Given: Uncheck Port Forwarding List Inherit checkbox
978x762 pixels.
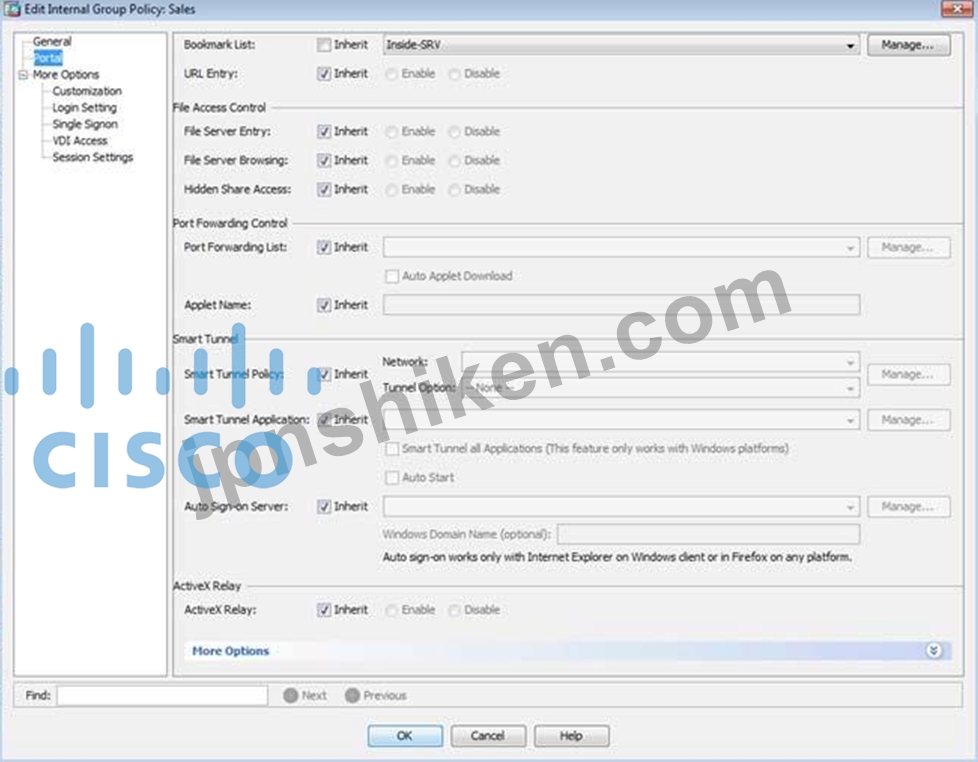Looking at the screenshot, I should tap(324, 248).
